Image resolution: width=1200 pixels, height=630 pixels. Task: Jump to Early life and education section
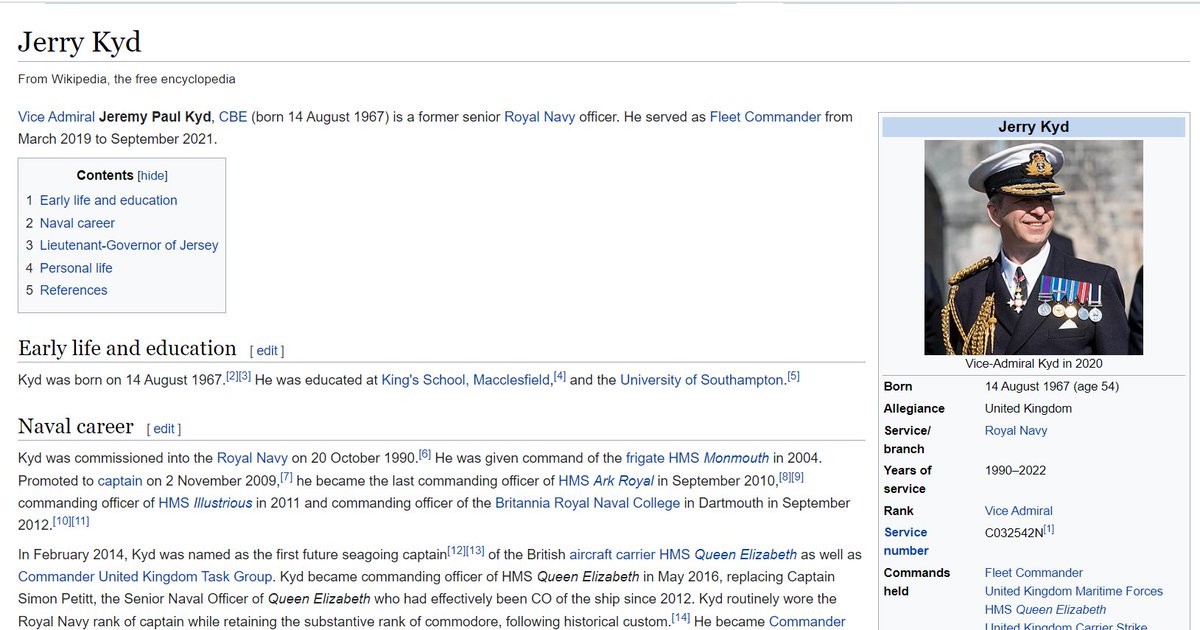108,200
